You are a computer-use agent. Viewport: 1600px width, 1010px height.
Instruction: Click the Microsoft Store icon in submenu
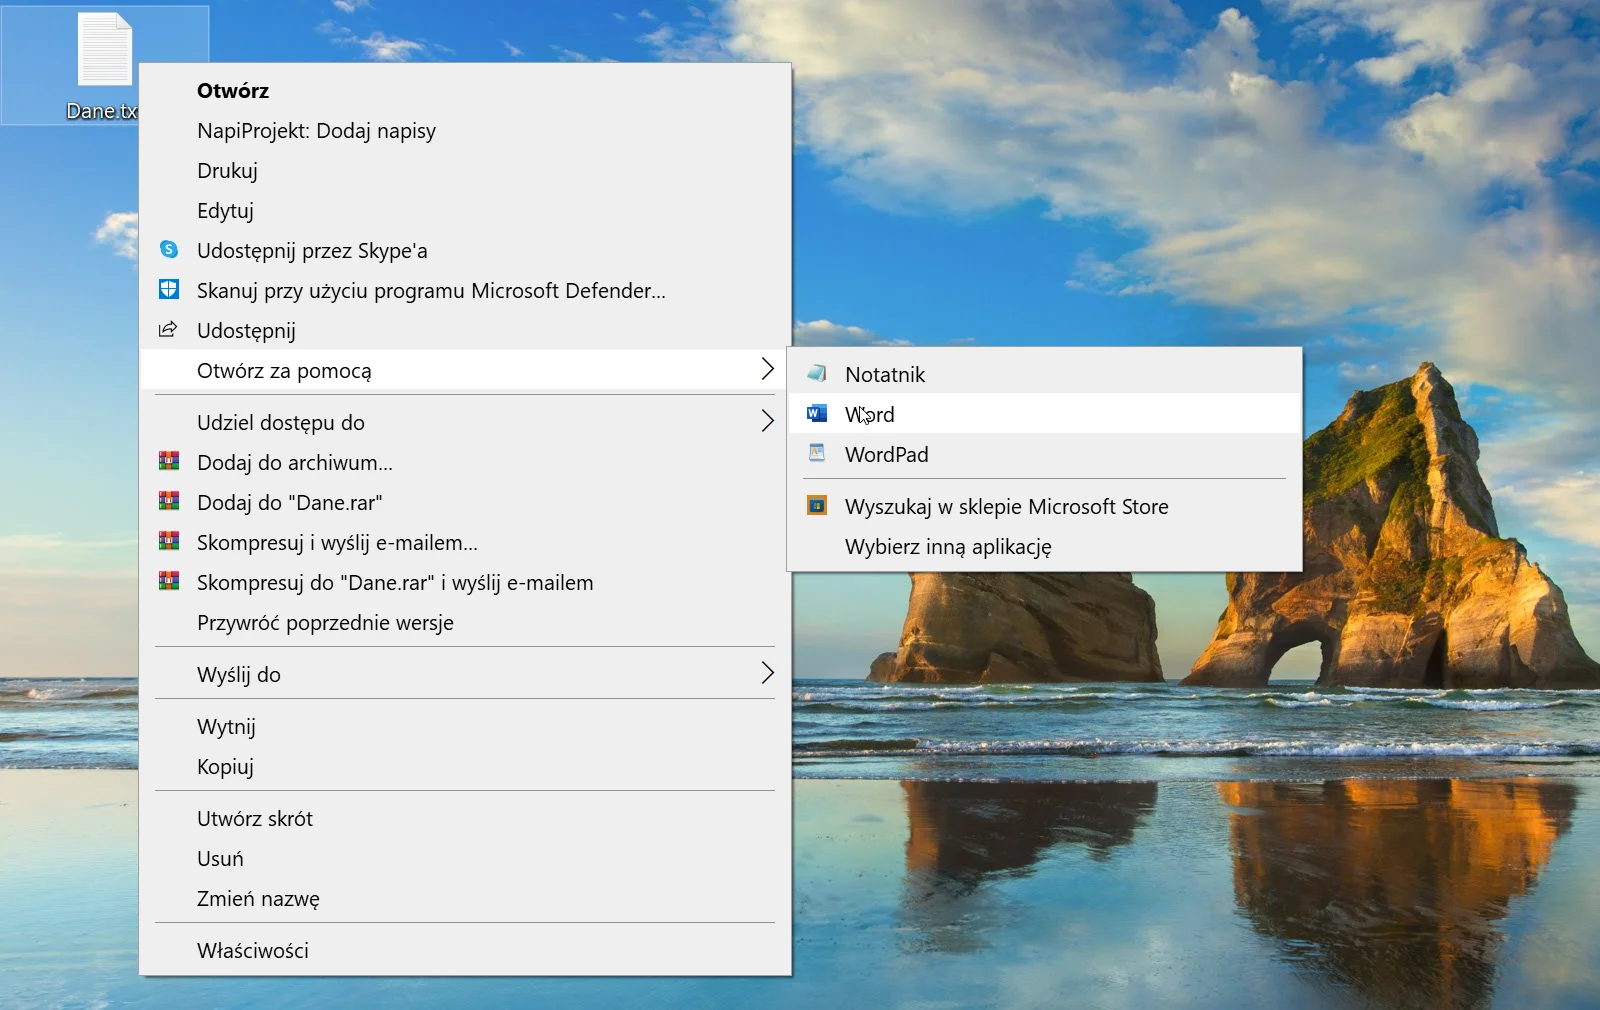click(x=817, y=505)
